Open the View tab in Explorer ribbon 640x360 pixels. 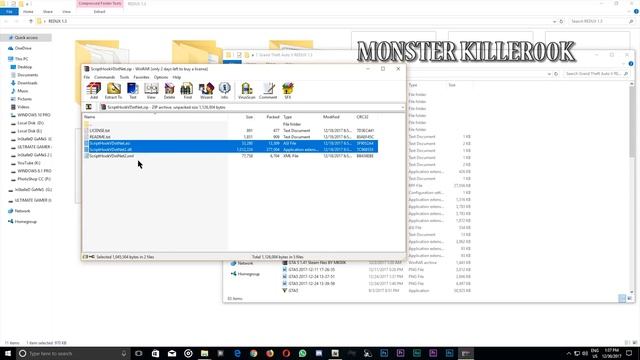point(66,11)
